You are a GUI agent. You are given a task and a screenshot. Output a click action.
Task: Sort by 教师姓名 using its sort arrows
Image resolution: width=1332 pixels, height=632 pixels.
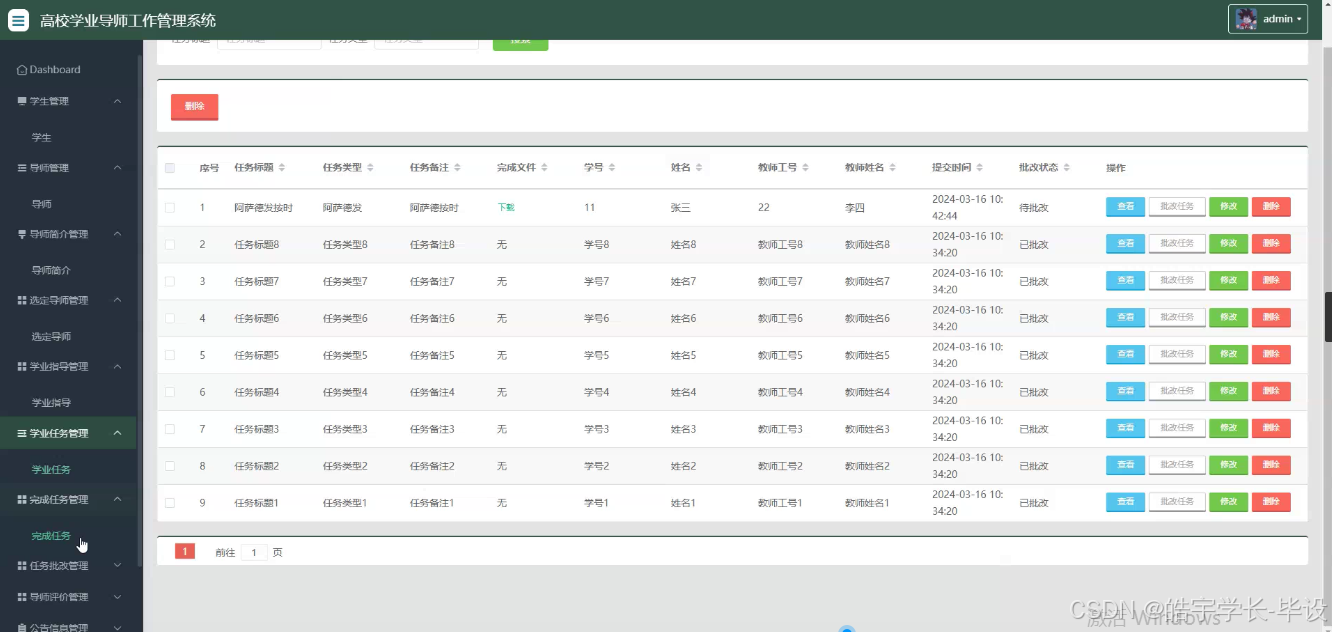pyautogui.click(x=893, y=167)
